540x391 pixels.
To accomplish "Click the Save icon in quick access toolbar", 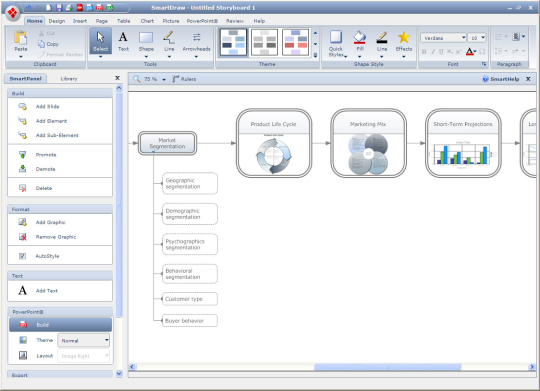I will coord(59,7).
